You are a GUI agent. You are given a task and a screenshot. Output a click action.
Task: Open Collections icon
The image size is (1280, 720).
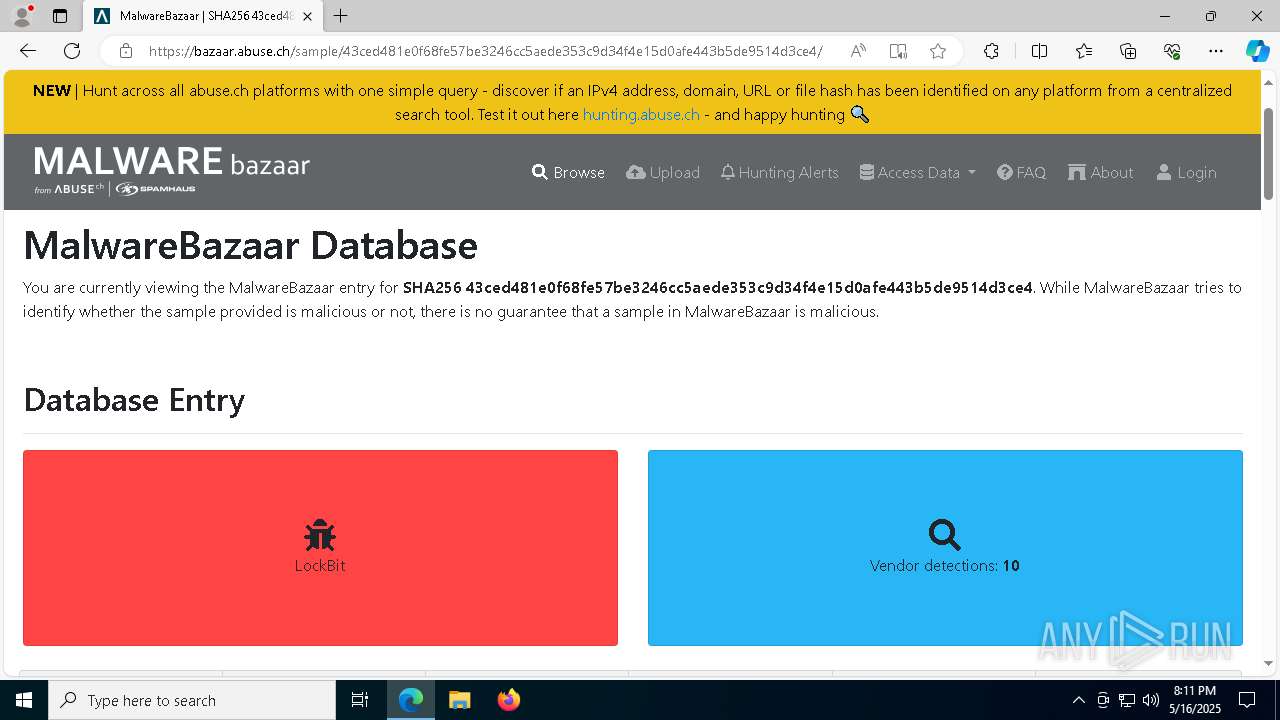[x=1128, y=51]
